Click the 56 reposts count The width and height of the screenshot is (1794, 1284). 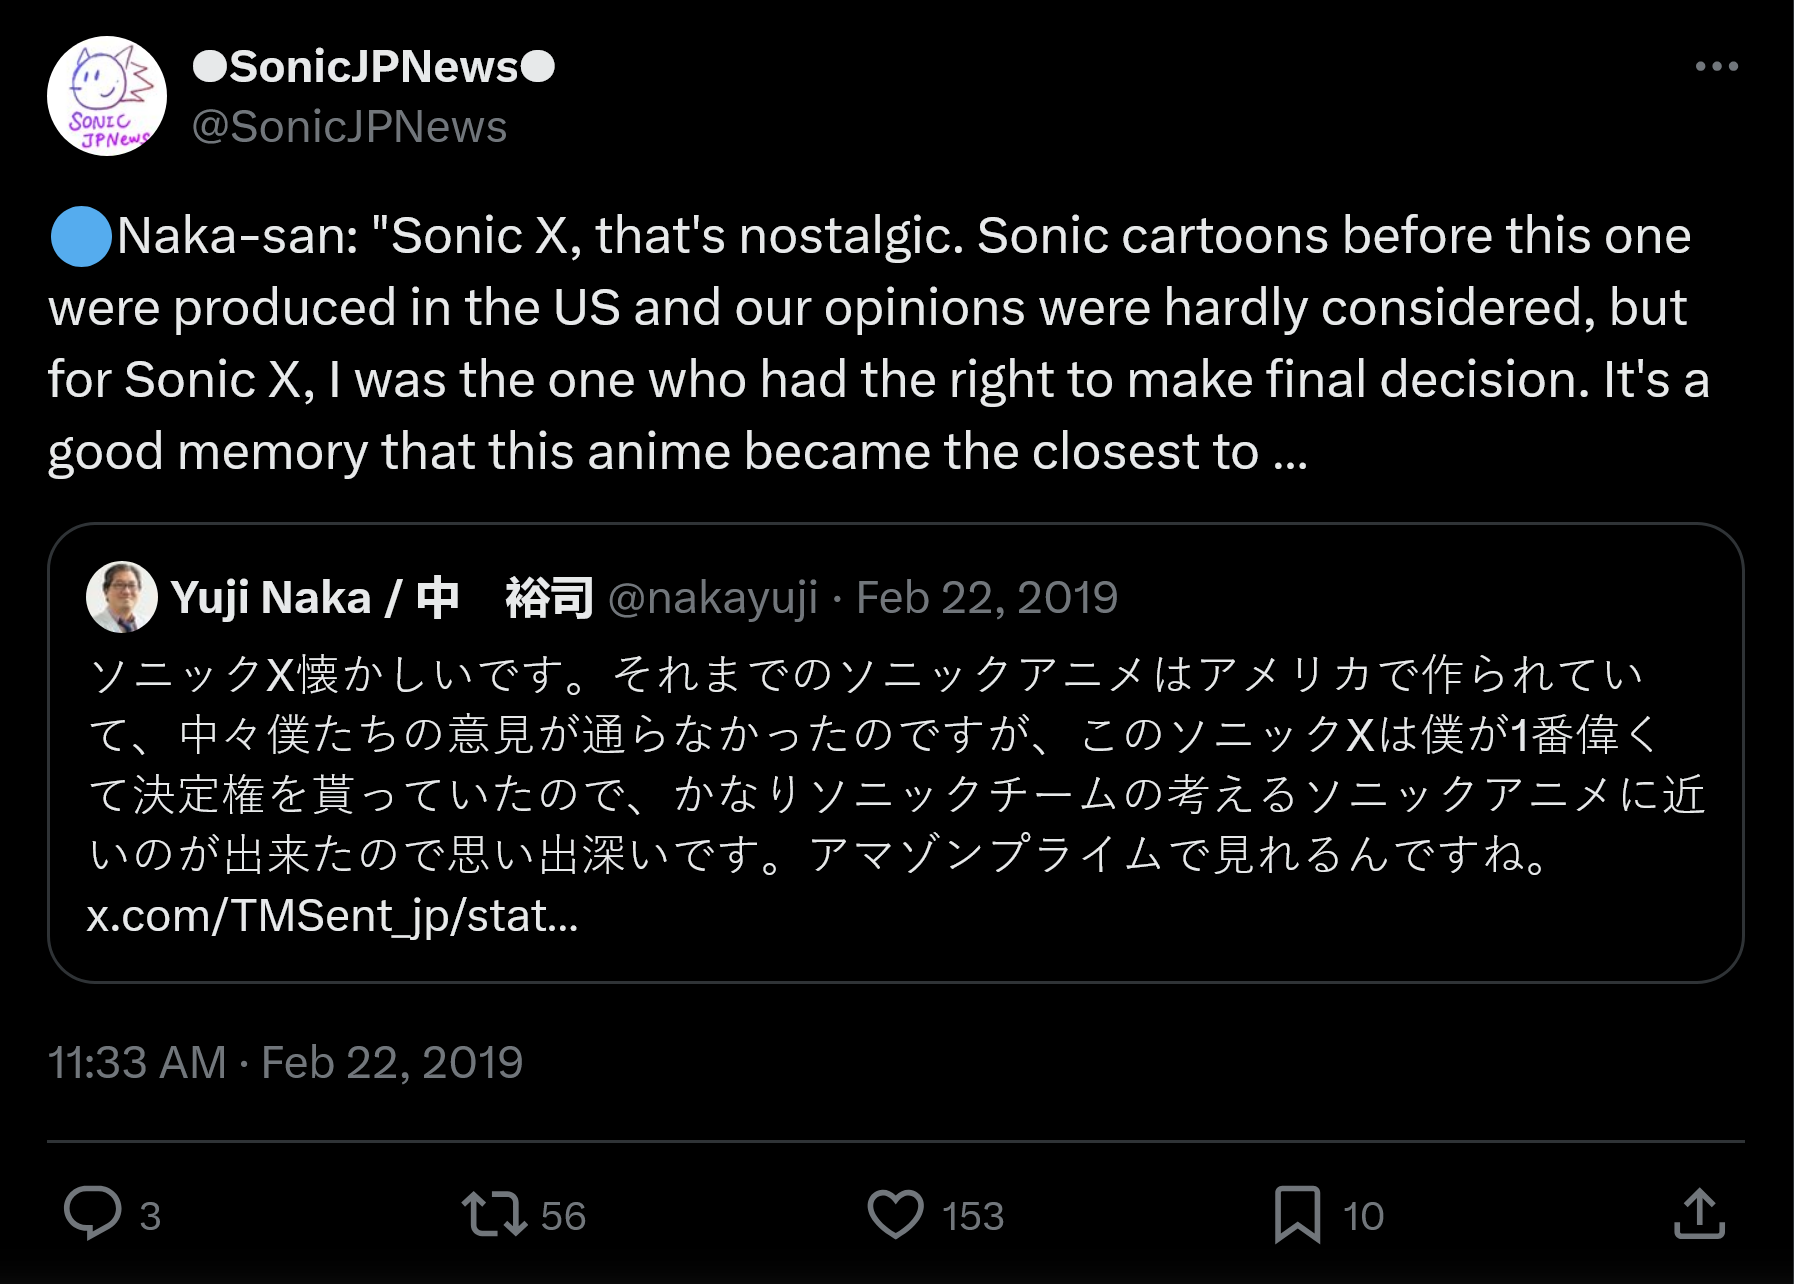tap(563, 1216)
